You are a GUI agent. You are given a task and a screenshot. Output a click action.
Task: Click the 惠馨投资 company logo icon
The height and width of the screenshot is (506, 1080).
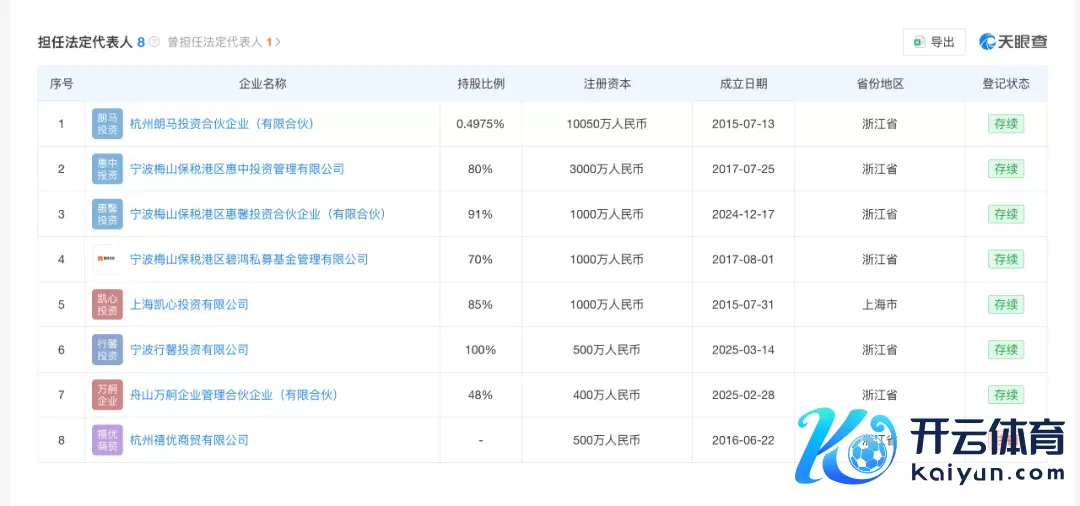pos(107,214)
